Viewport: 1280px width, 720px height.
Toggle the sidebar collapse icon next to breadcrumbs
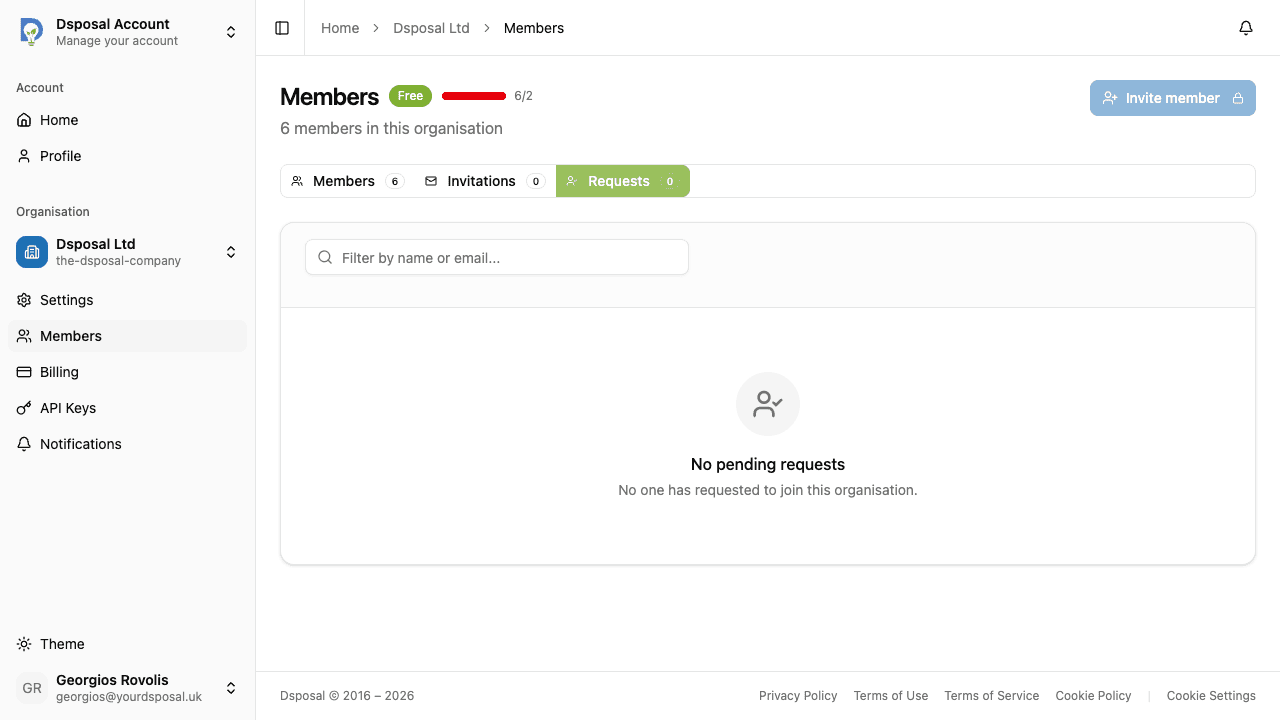pos(281,28)
